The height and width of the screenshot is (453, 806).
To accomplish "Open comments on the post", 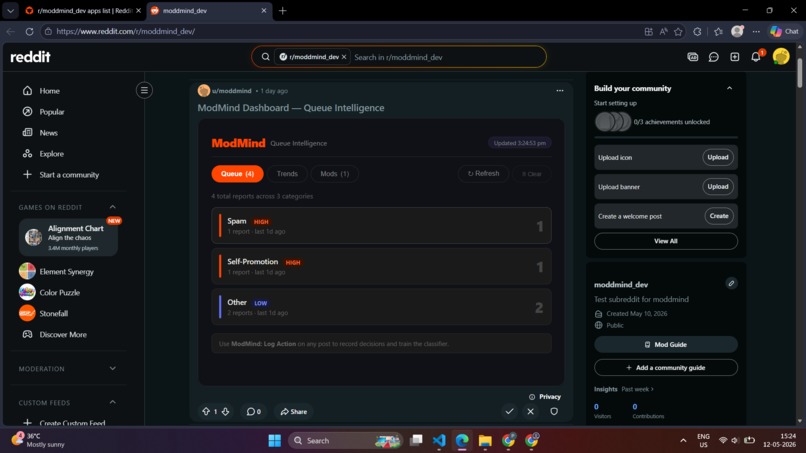I will (253, 411).
